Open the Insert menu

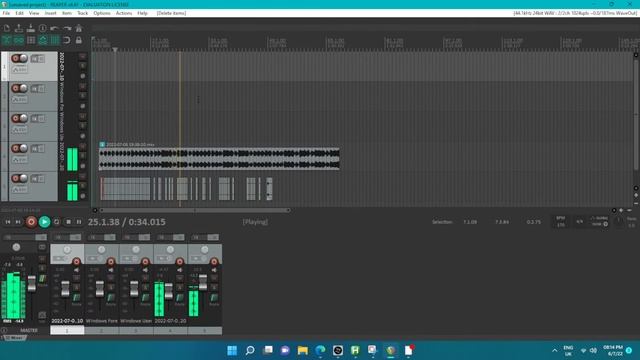(50, 13)
